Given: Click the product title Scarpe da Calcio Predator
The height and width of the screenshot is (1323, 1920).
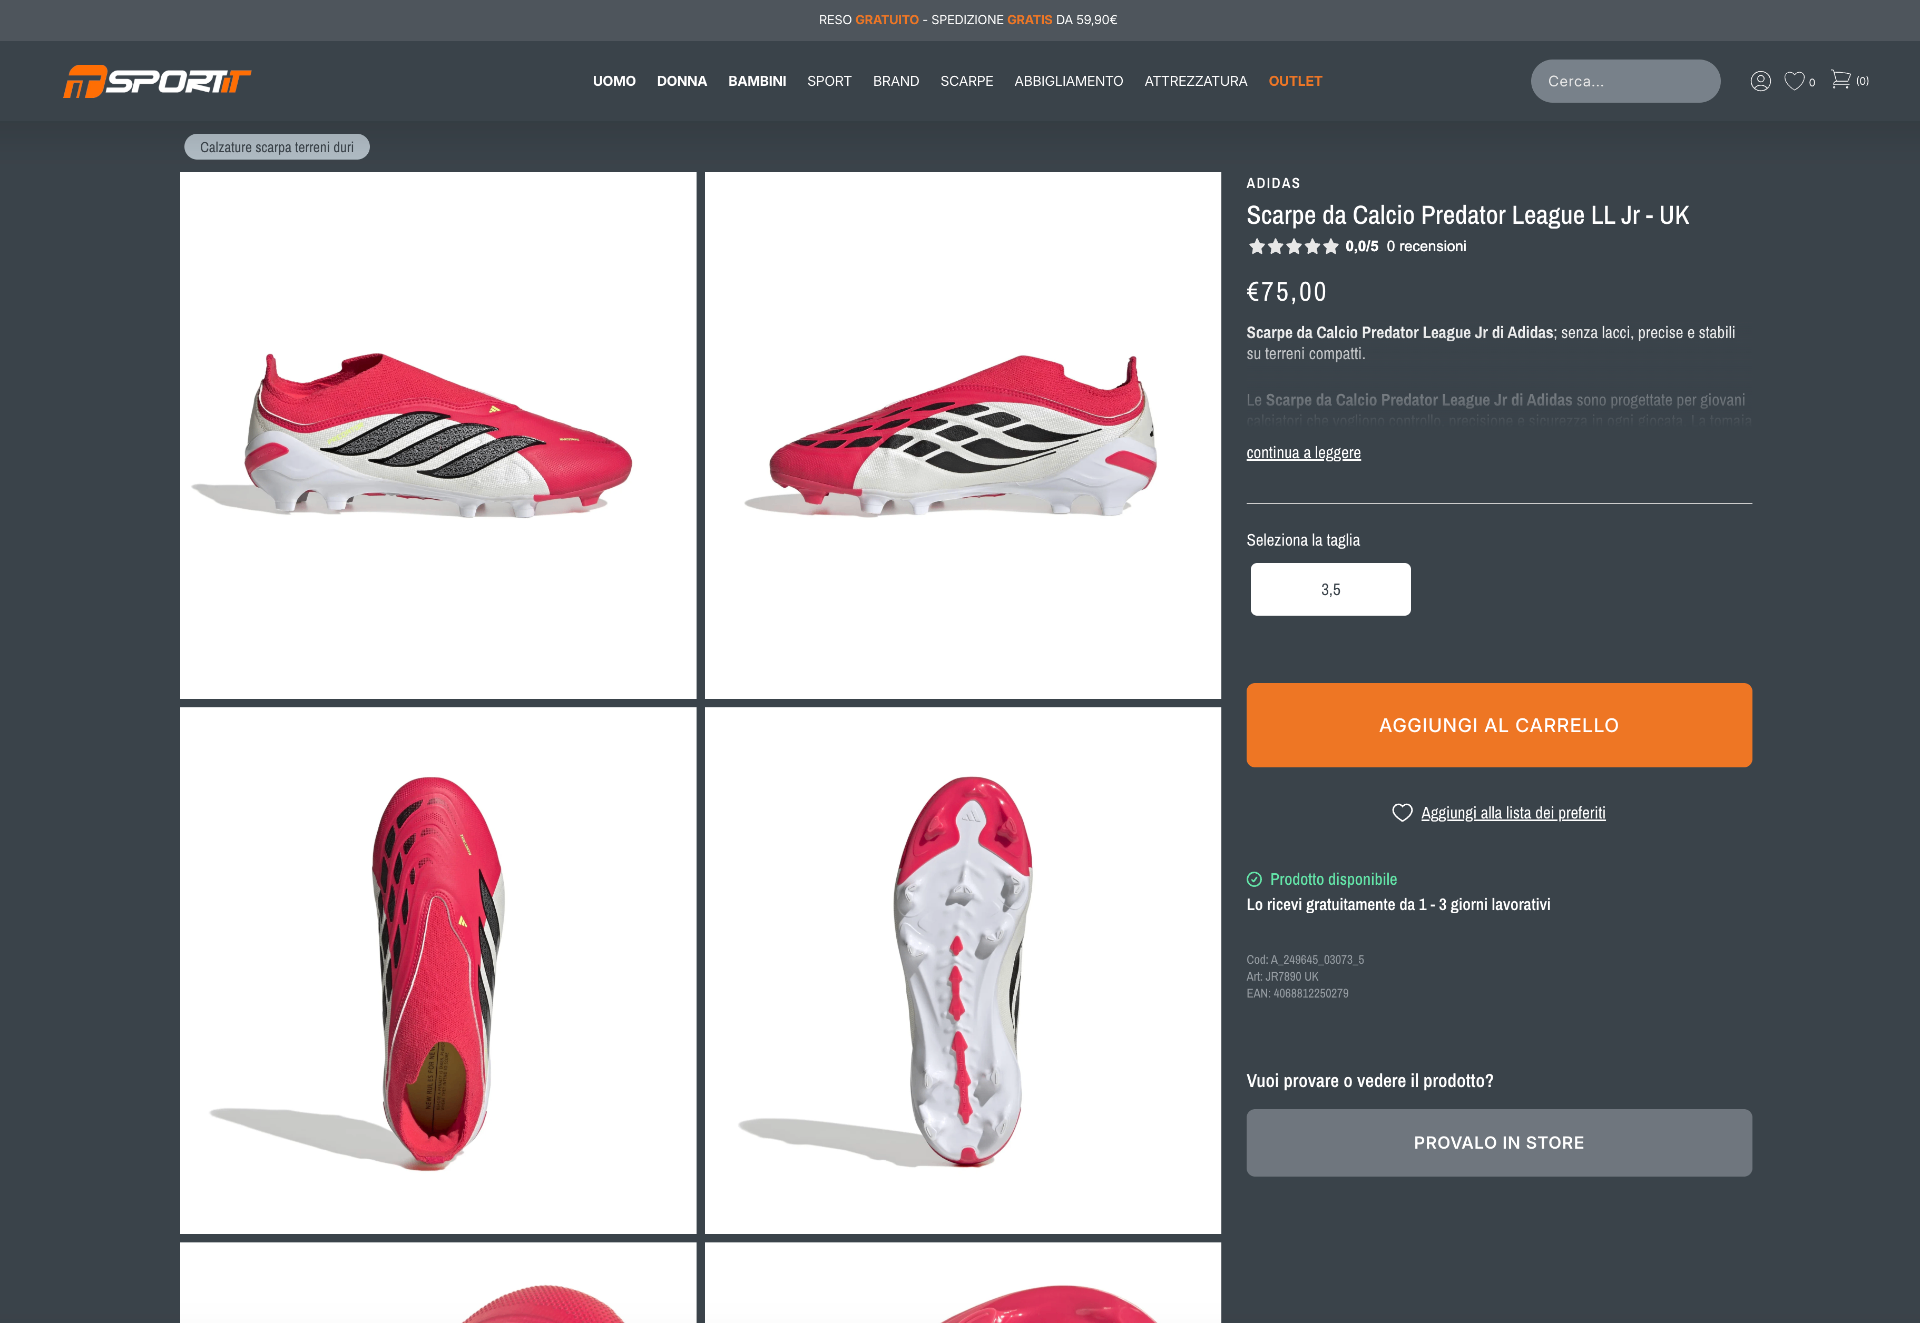Looking at the screenshot, I should point(1467,215).
